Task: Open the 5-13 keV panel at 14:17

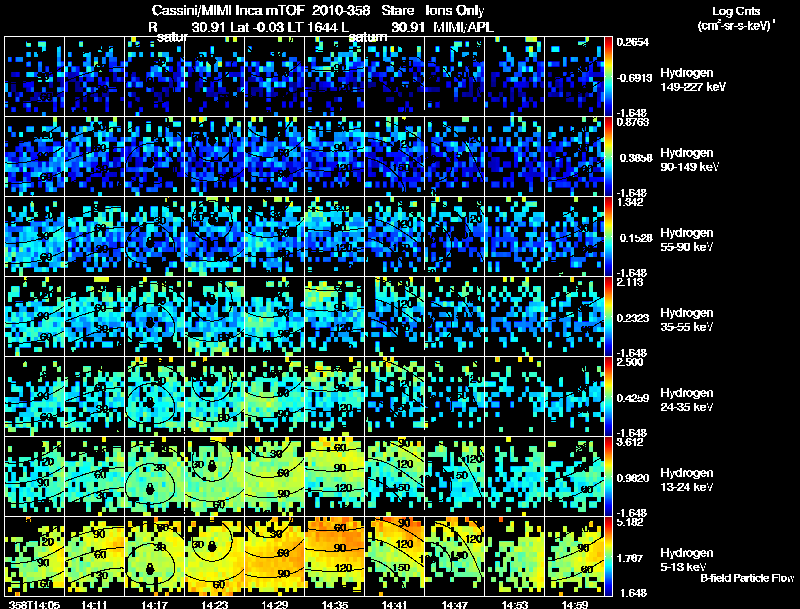Action: pos(155,556)
